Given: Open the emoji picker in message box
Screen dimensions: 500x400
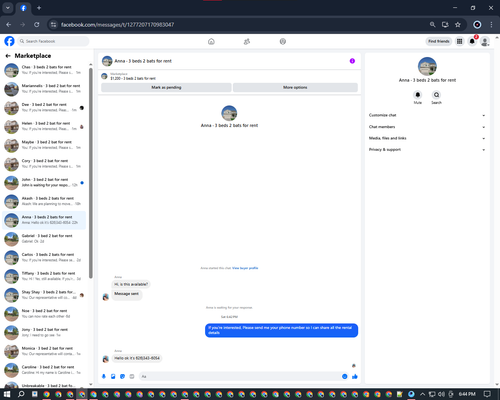Looking at the screenshot, I should (x=345, y=376).
